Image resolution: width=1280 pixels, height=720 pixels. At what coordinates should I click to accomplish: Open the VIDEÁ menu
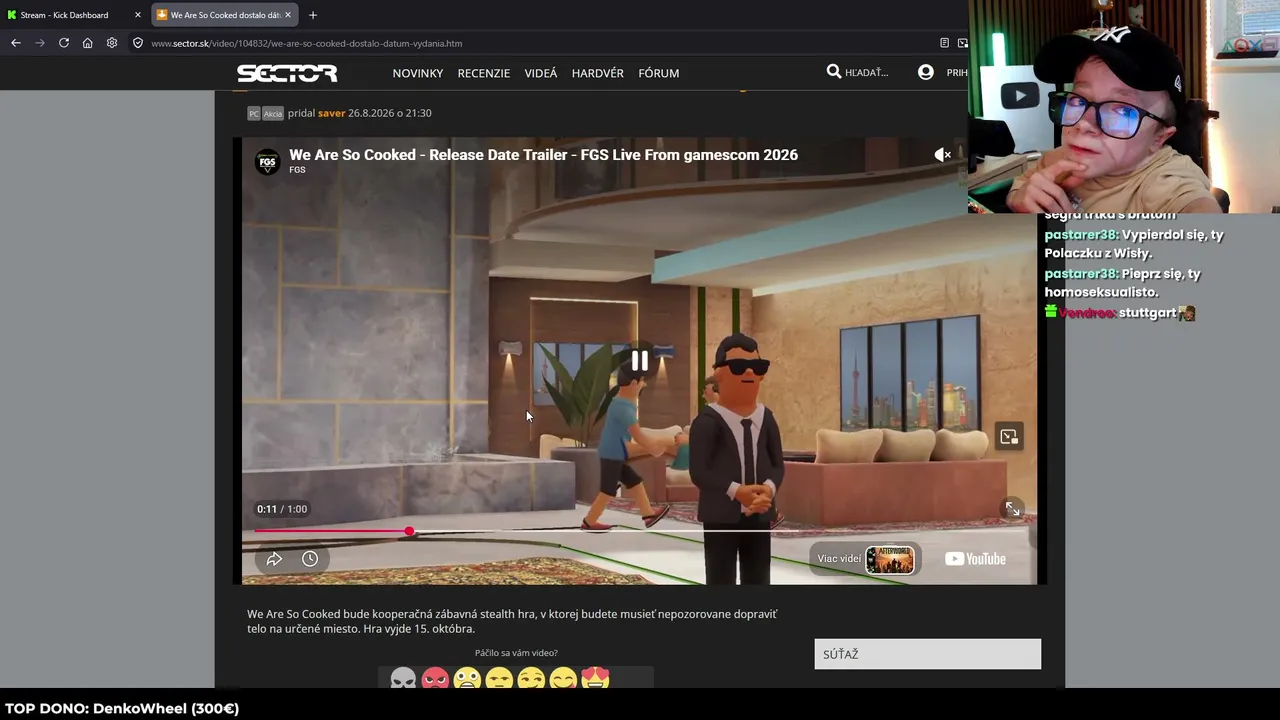pos(541,73)
